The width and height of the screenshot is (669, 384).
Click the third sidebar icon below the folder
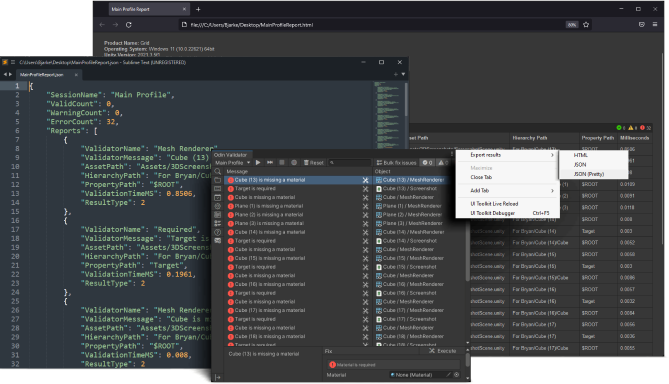pyautogui.click(x=218, y=189)
